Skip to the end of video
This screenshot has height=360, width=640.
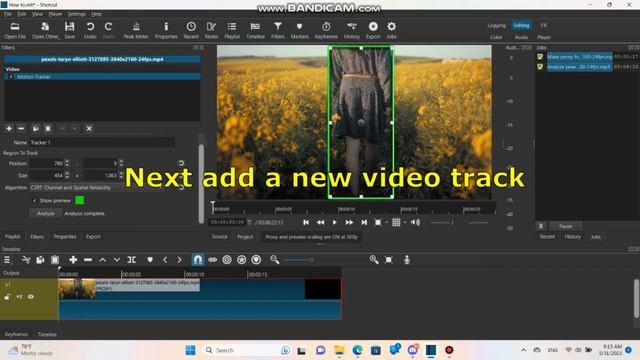pos(364,222)
